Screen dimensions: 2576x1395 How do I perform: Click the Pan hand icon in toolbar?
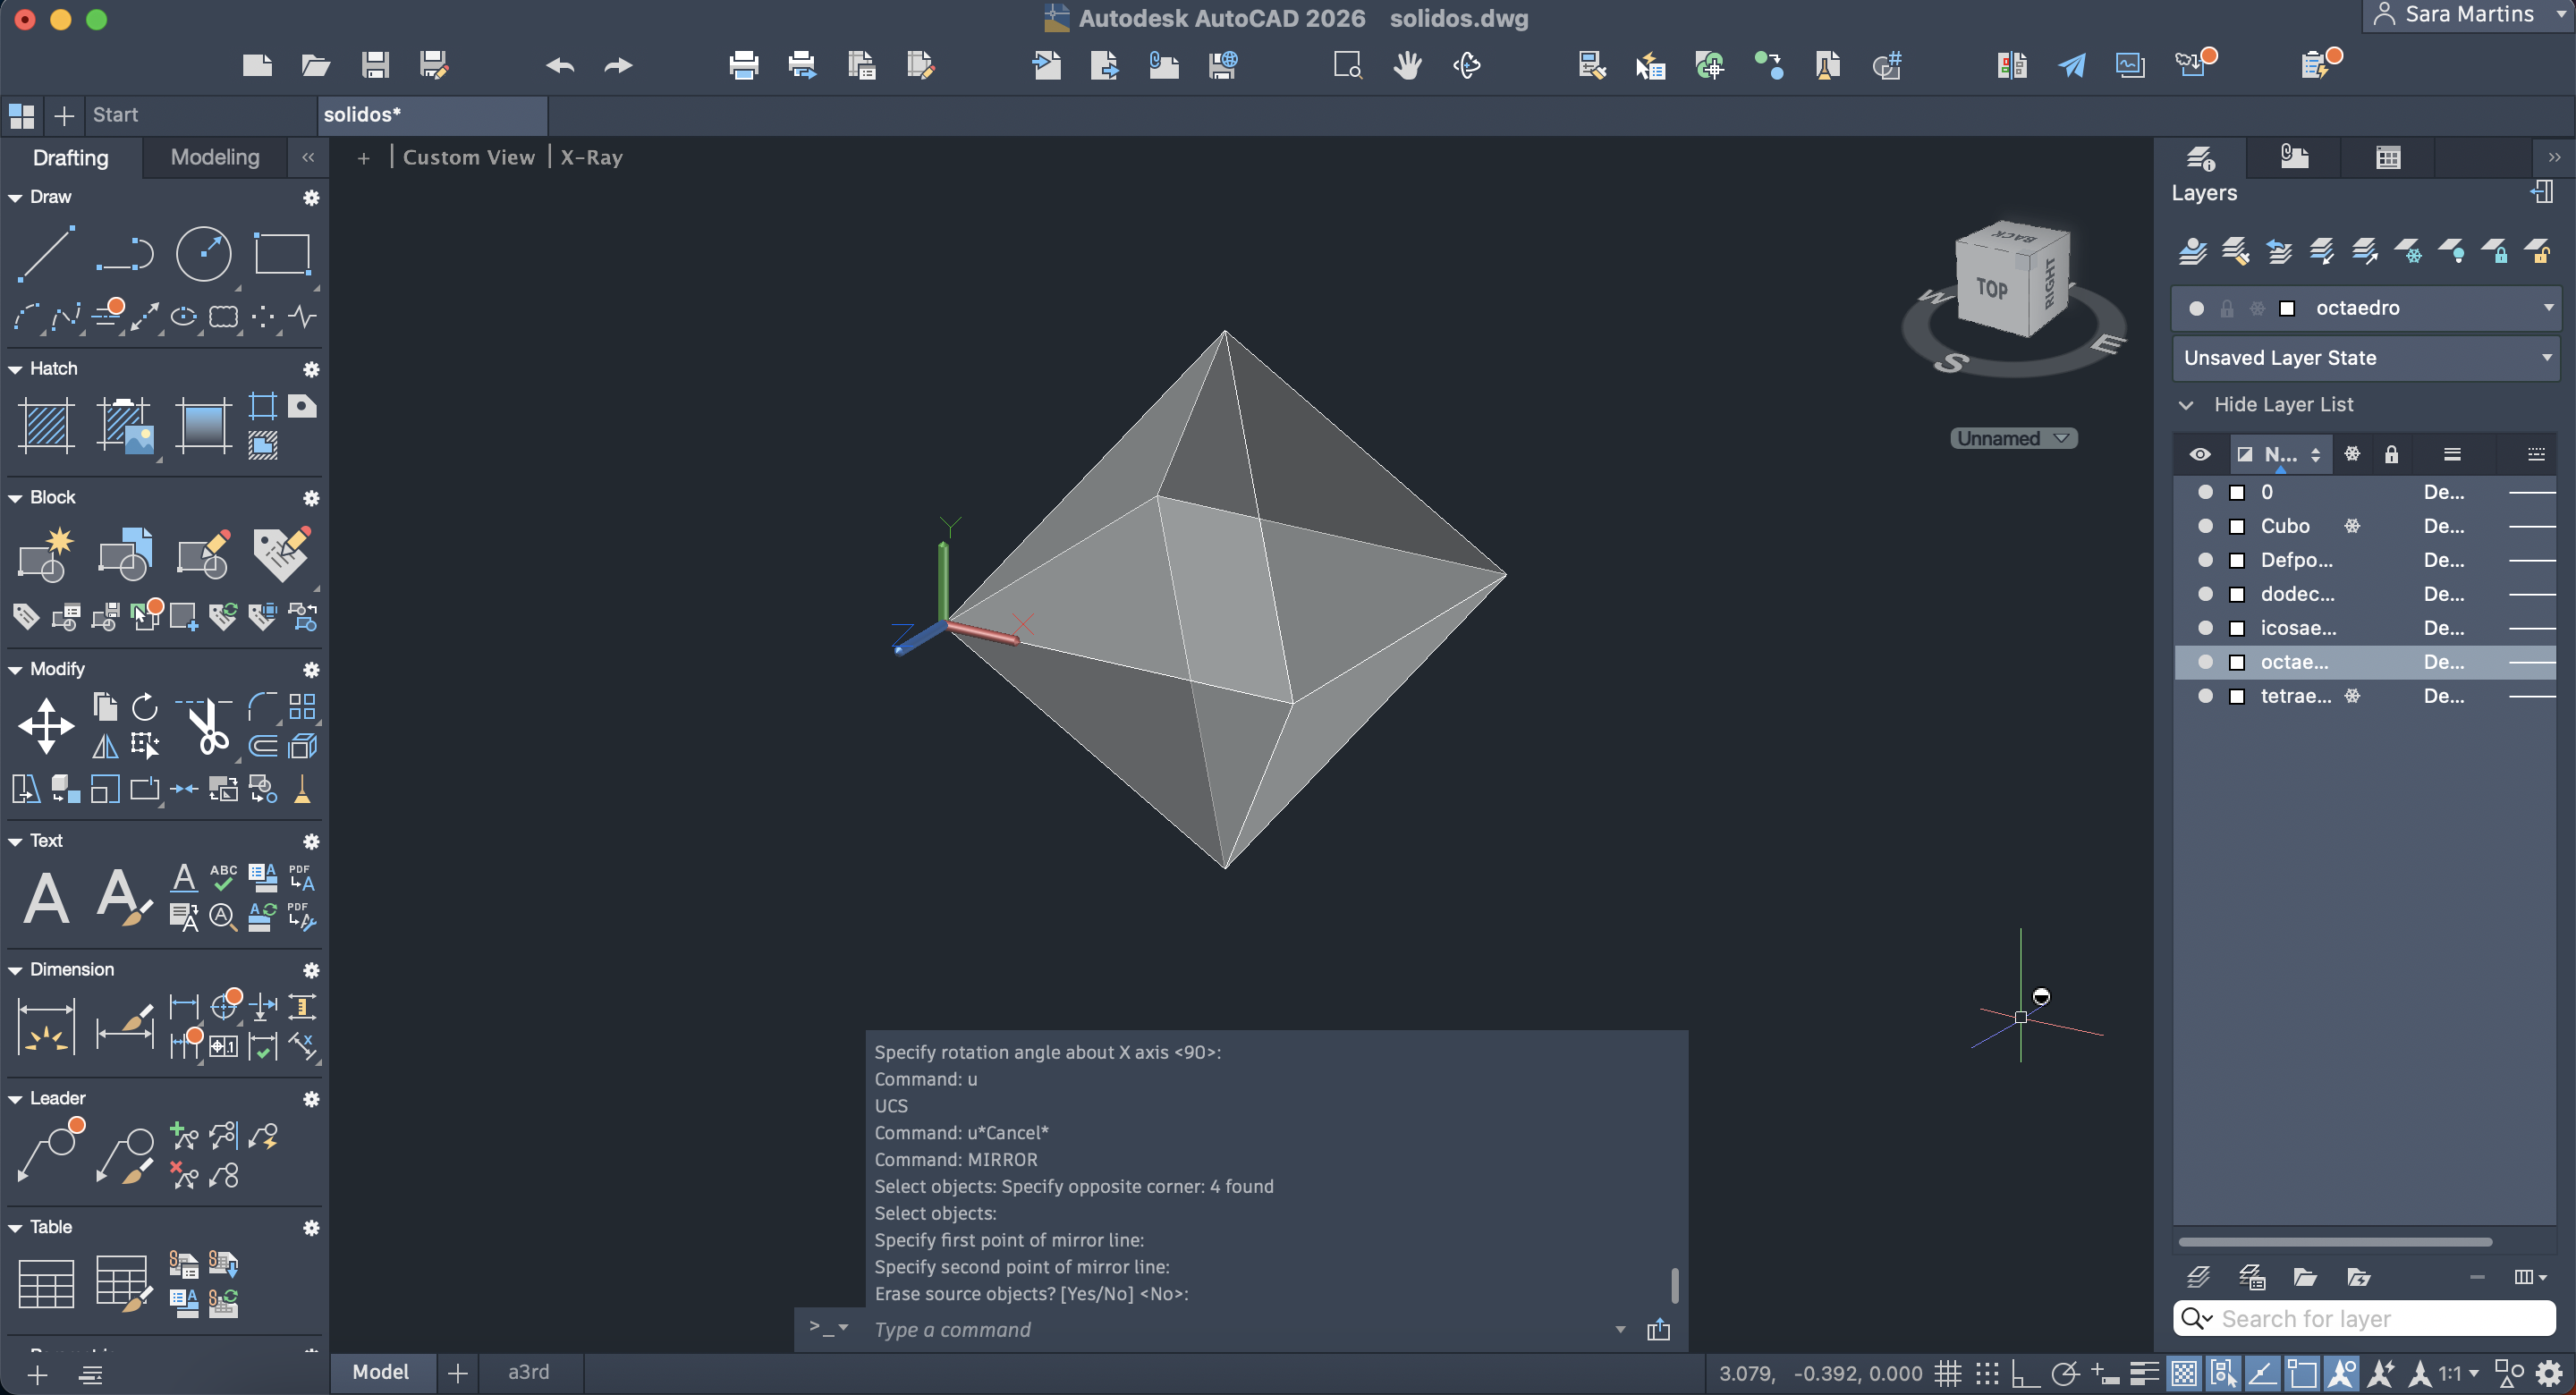(1407, 66)
